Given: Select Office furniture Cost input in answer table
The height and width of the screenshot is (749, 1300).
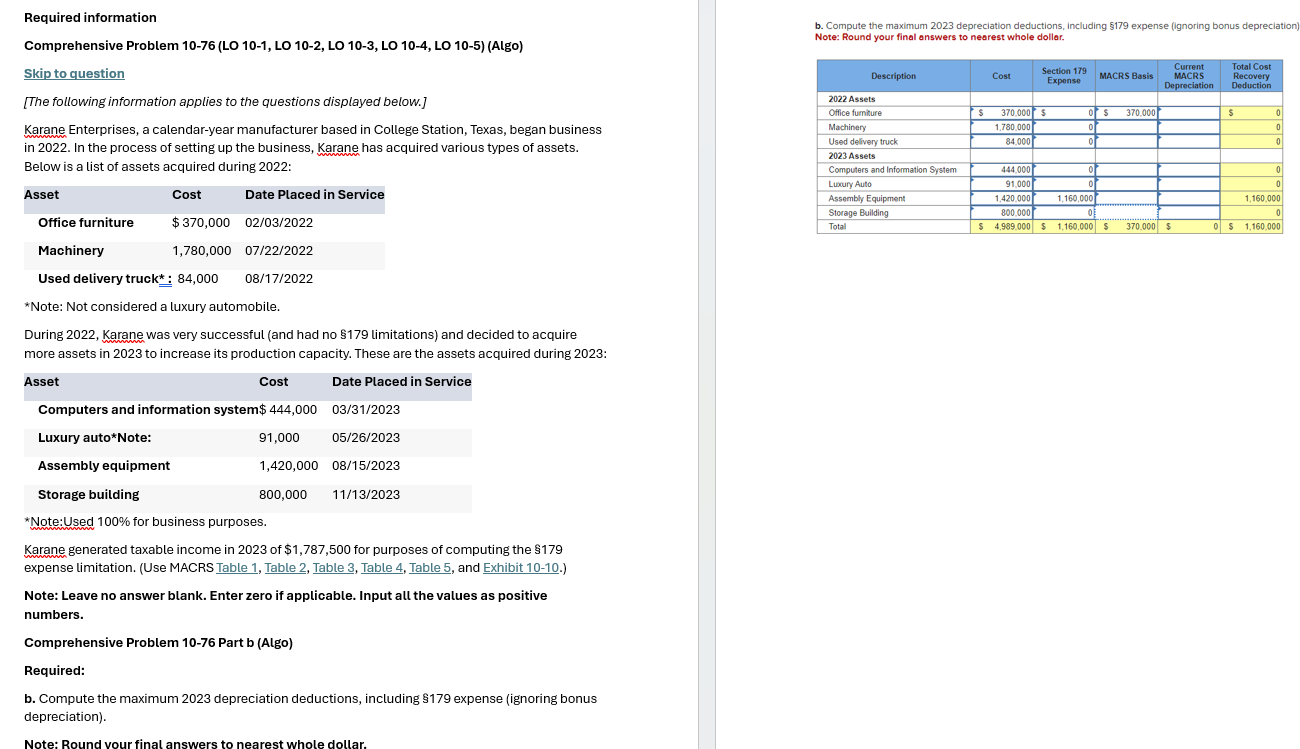Looking at the screenshot, I should click(x=1002, y=113).
